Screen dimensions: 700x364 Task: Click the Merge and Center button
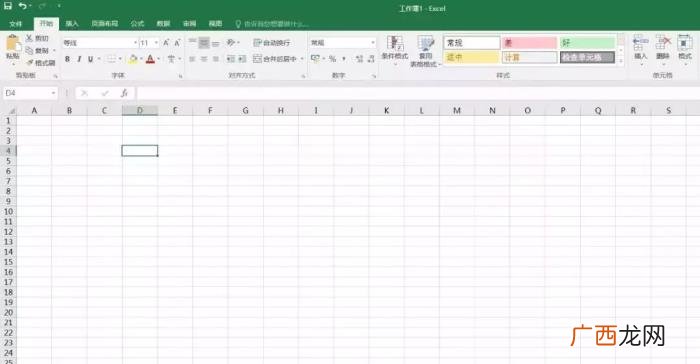279,59
